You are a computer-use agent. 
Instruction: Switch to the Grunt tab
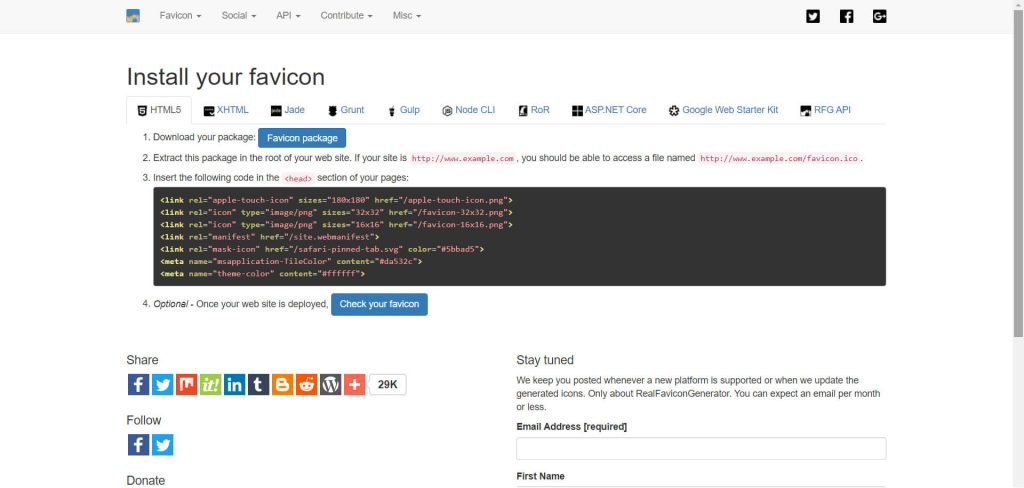click(x=346, y=110)
